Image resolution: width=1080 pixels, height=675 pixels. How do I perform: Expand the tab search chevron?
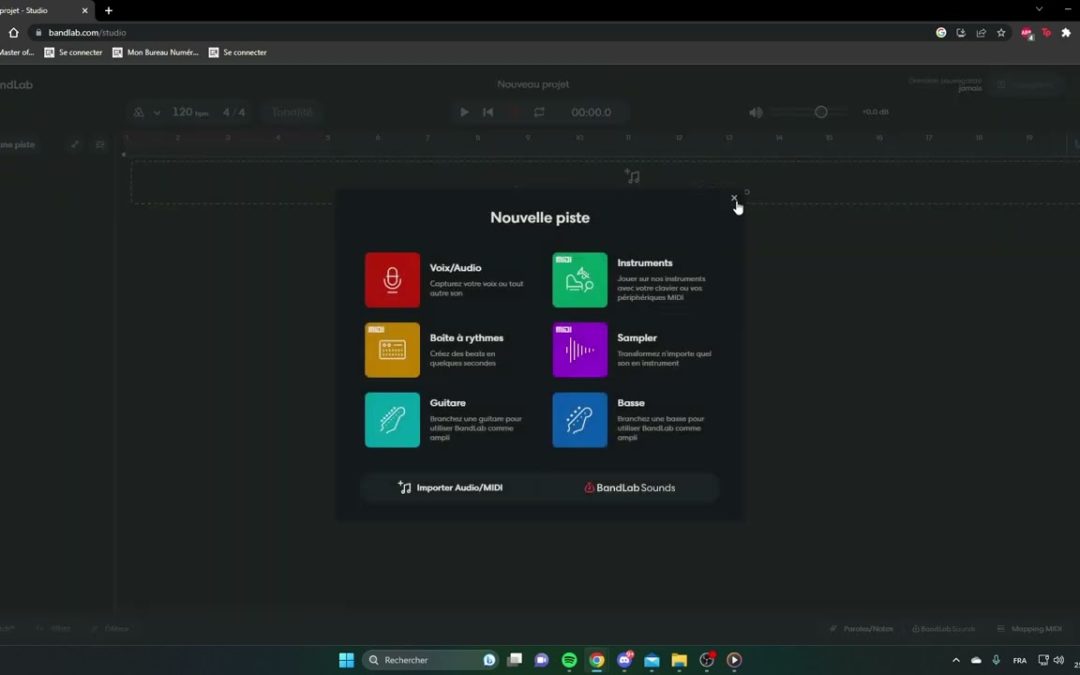click(x=1039, y=9)
